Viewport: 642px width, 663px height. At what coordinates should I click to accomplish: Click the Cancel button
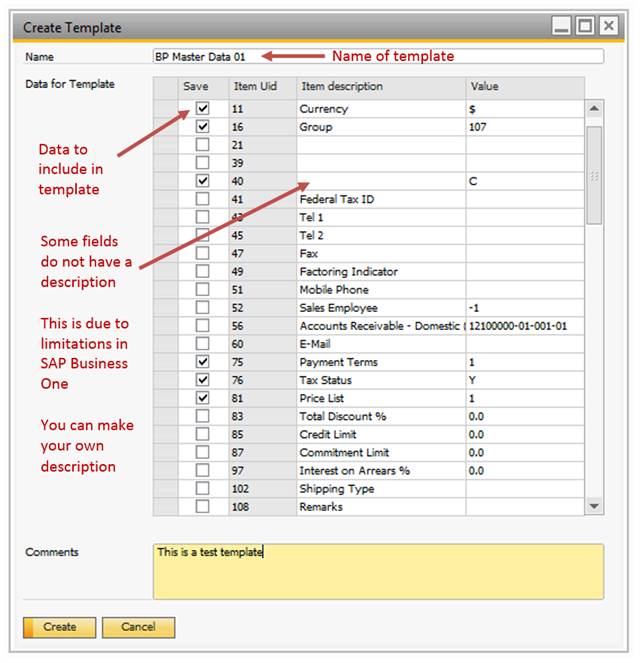138,627
